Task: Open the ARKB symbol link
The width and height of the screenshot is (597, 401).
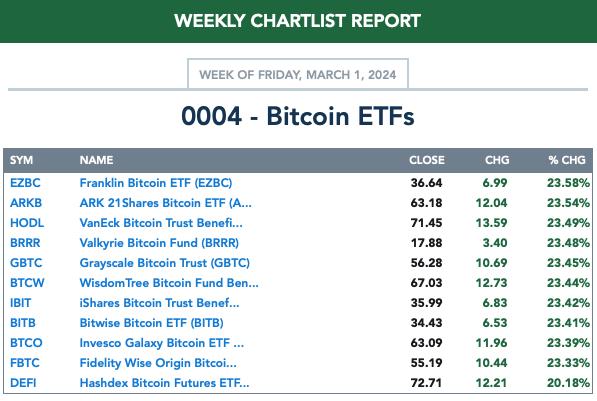Action: [26, 203]
